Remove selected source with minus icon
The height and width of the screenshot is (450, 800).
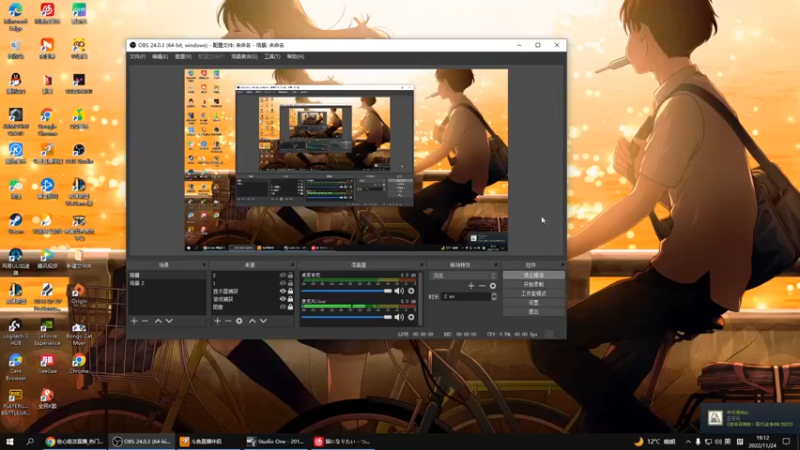(x=228, y=321)
